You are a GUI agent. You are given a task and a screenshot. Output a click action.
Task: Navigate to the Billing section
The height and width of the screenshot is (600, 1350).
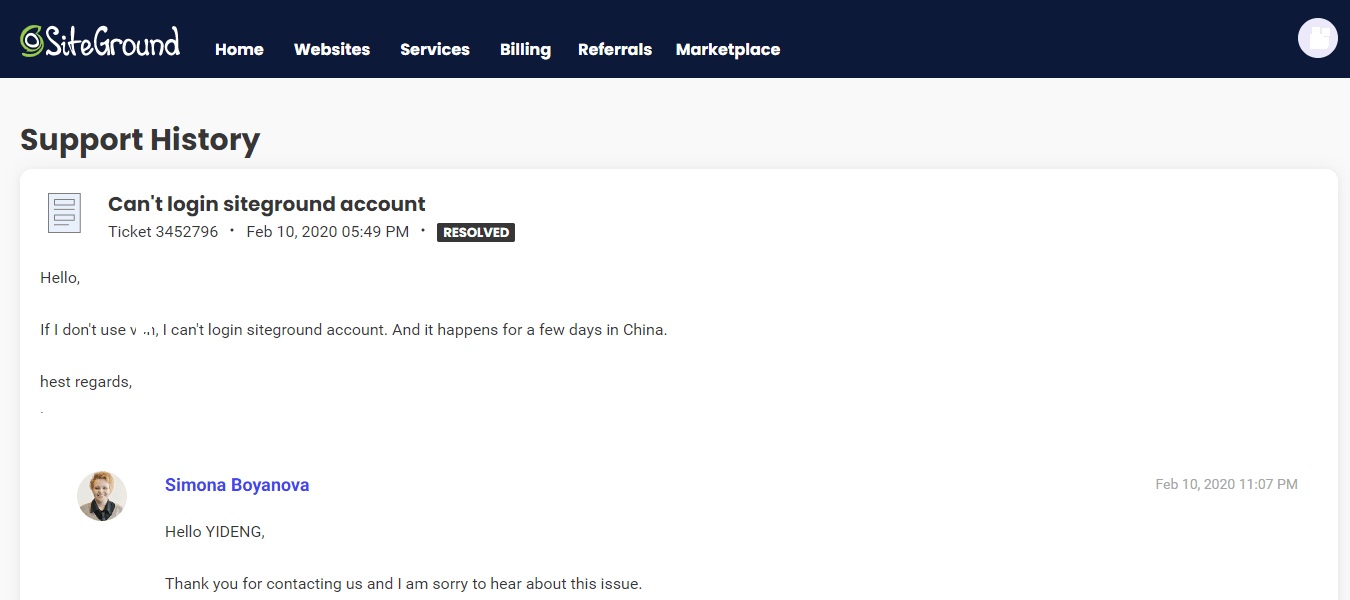coord(525,49)
